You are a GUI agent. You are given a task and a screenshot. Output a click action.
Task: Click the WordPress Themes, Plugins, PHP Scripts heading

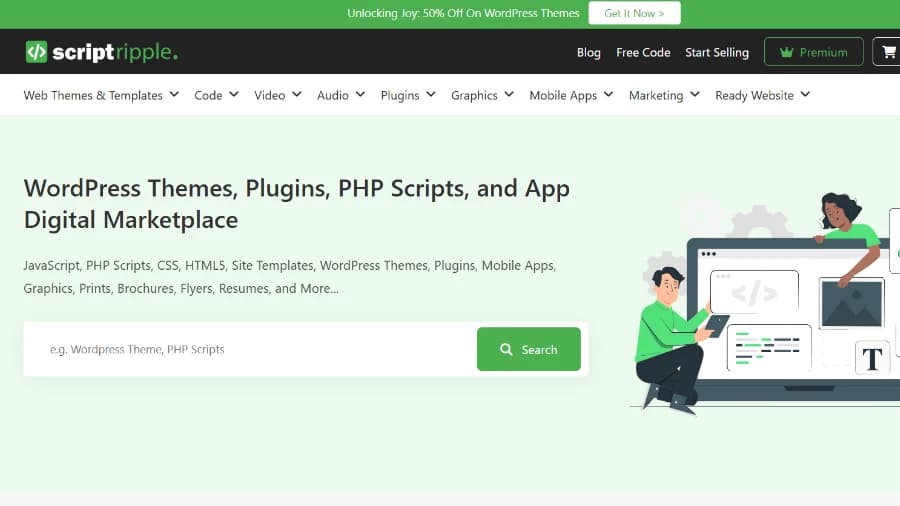pos(297,204)
